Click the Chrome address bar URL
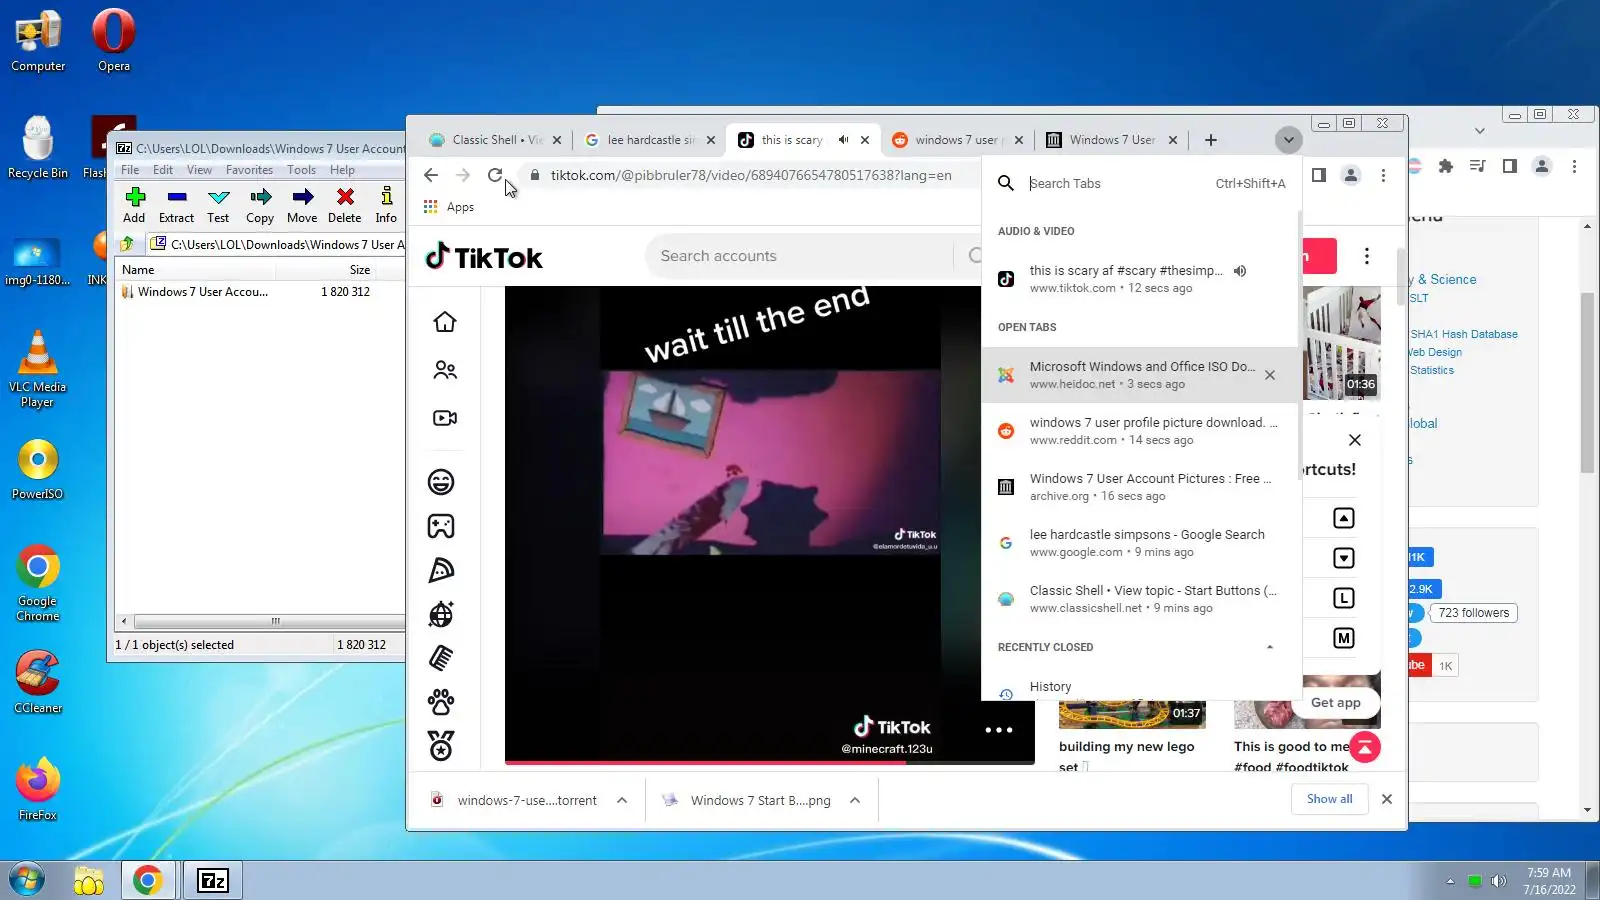 (750, 175)
